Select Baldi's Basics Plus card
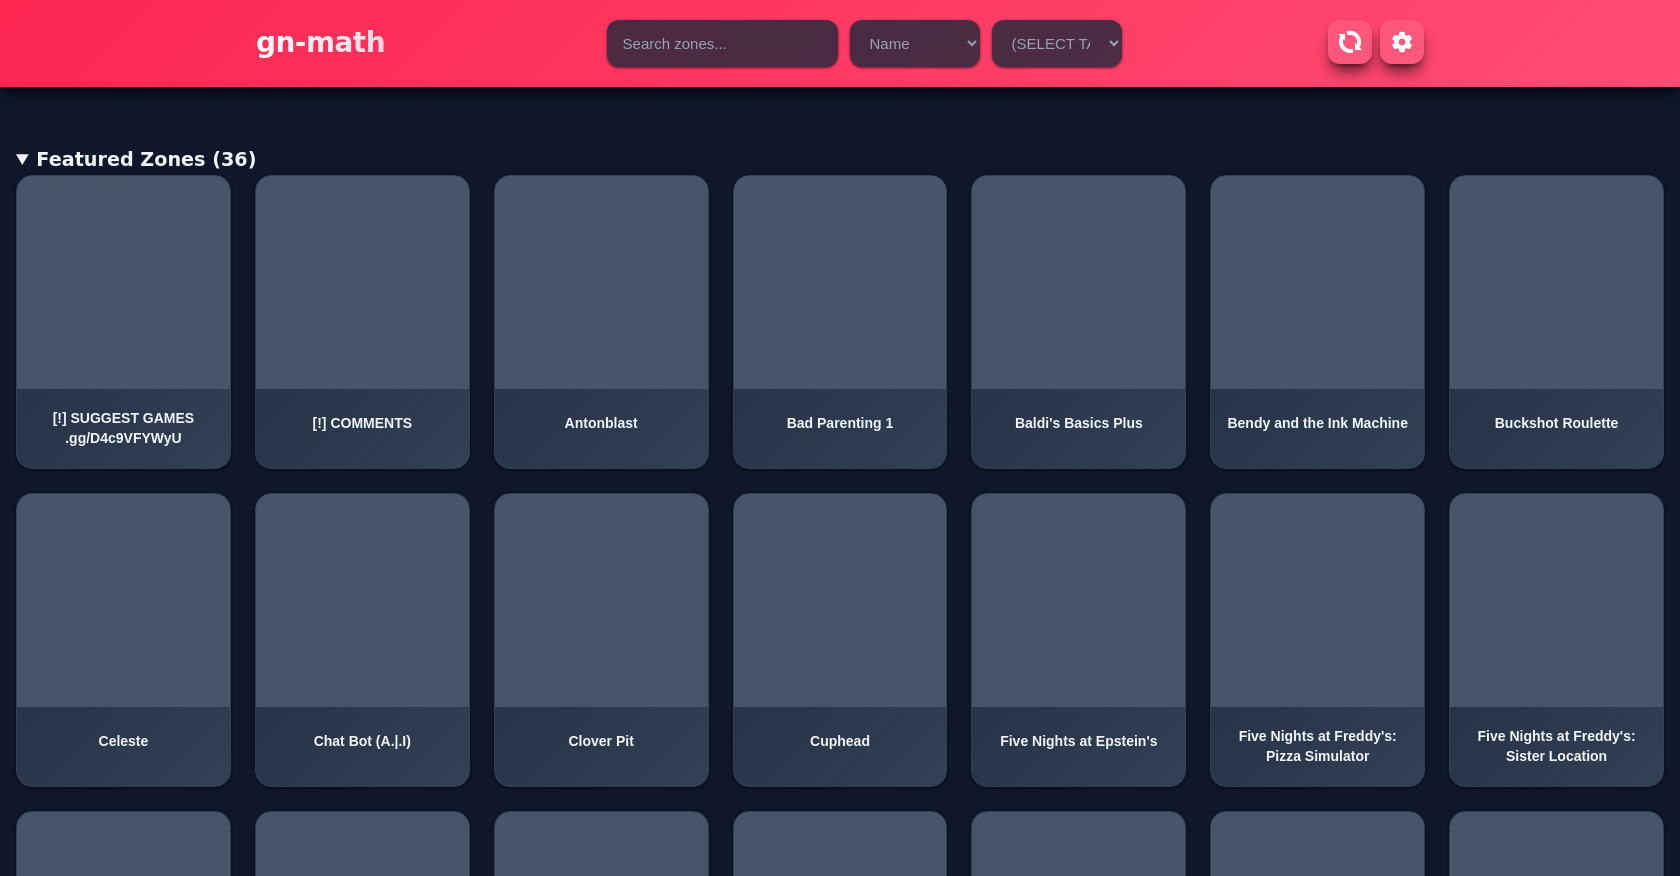Image resolution: width=1680 pixels, height=876 pixels. (1078, 321)
